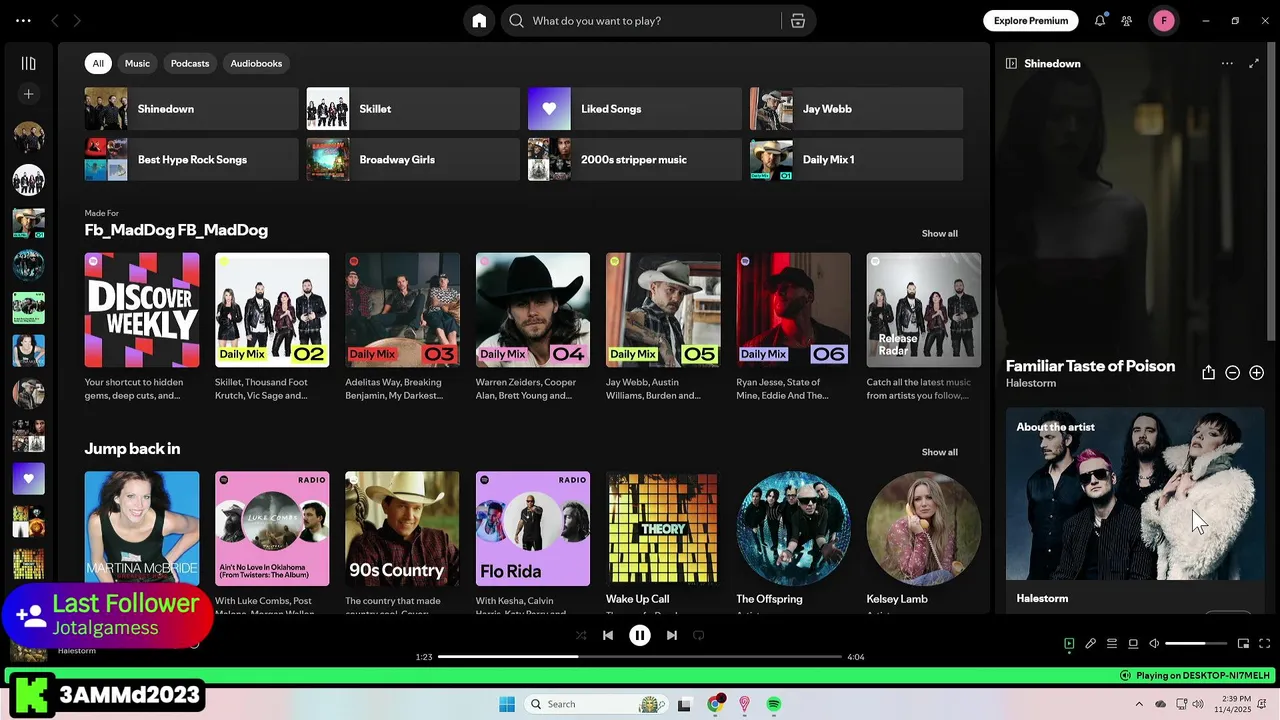Go back with the left arrow
This screenshot has width=1280, height=720.
(x=55, y=20)
